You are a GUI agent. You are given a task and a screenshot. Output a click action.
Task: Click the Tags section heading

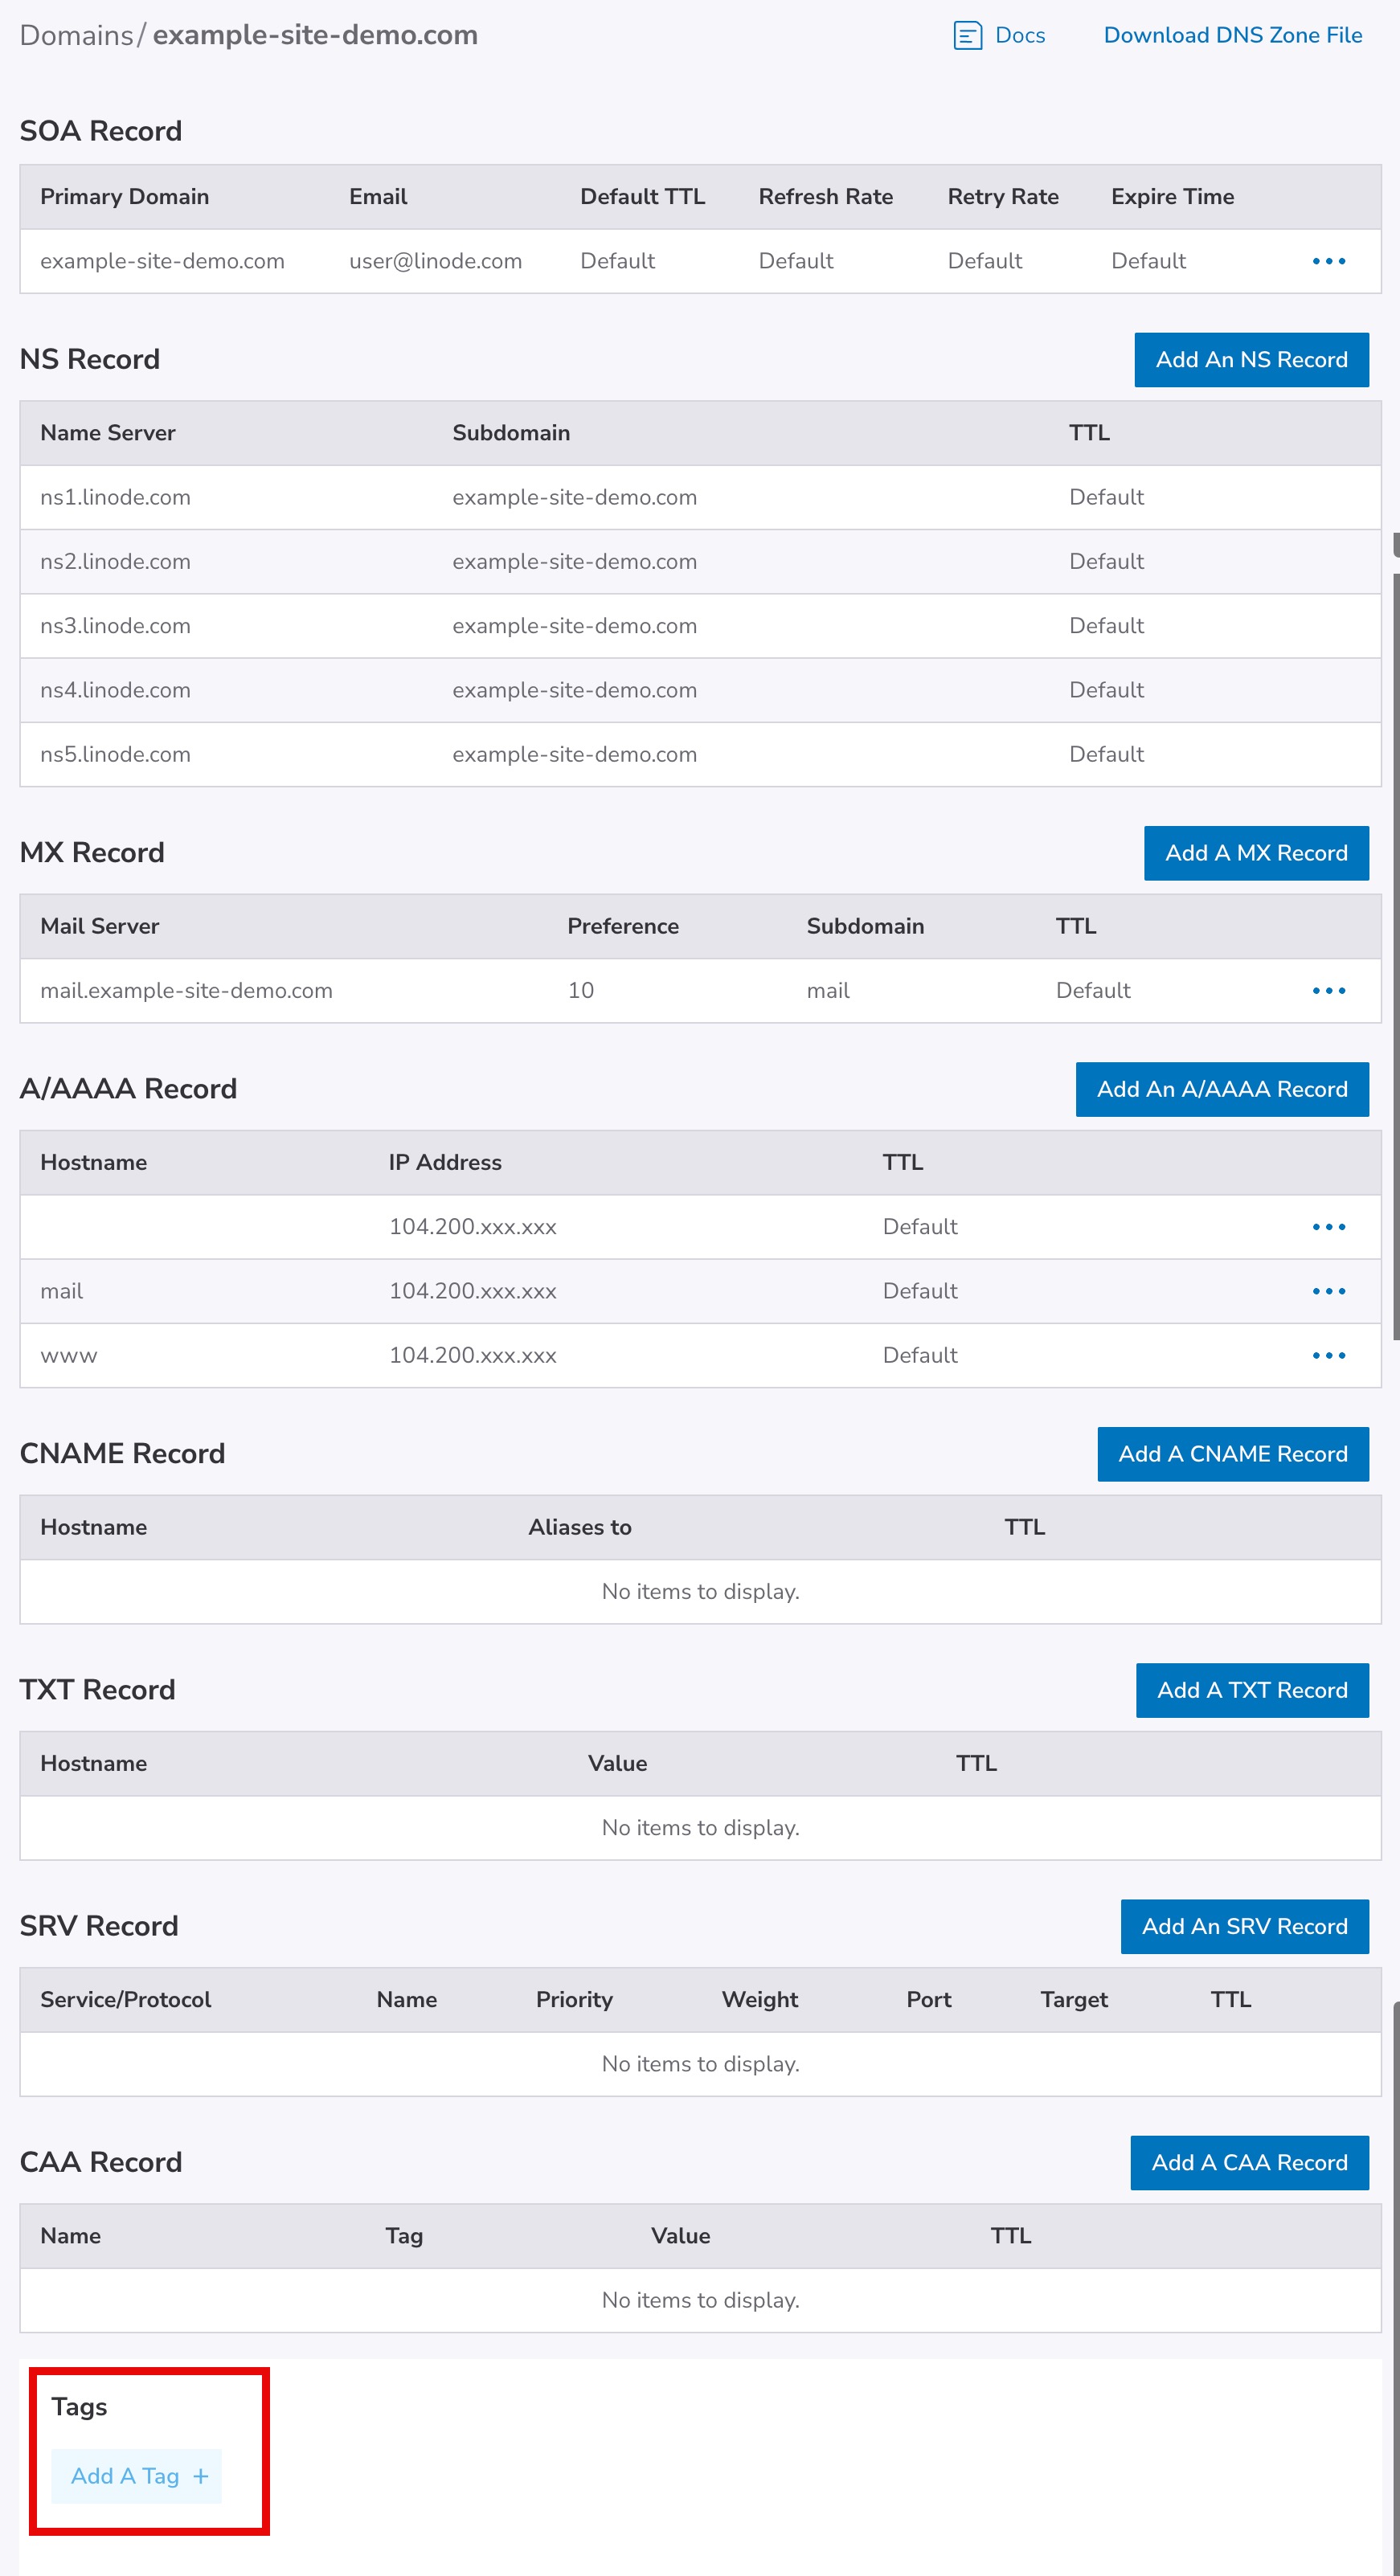(x=79, y=2407)
